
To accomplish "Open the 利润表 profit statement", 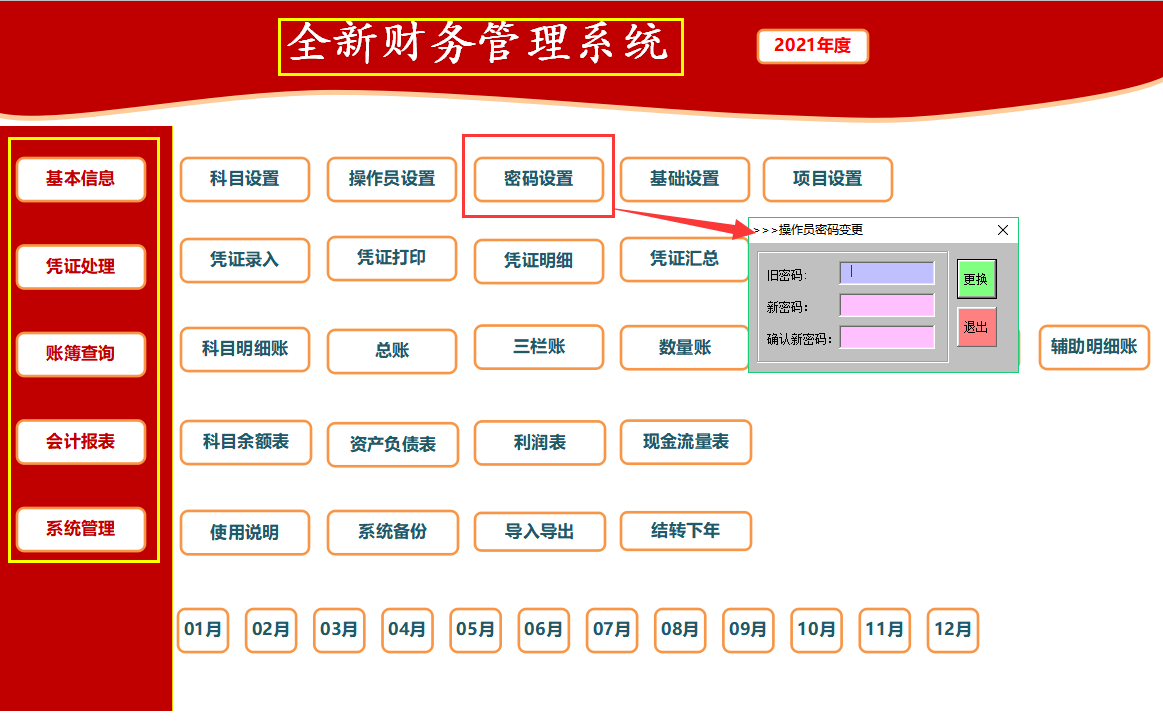I will [539, 442].
